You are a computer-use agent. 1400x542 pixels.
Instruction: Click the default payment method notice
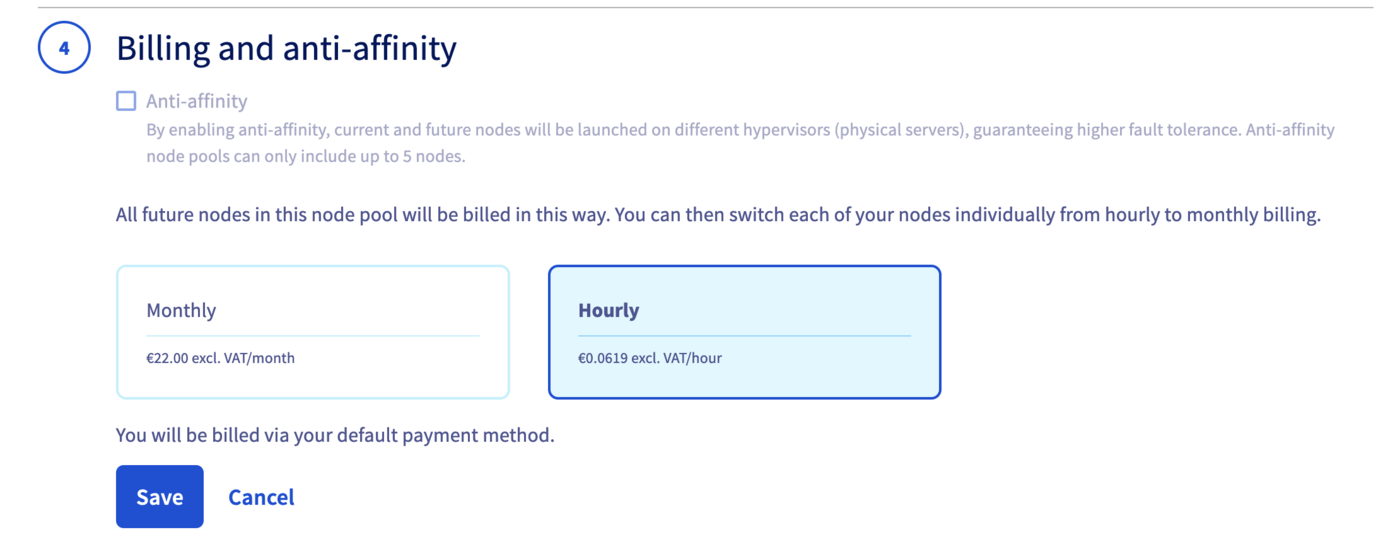coord(334,435)
